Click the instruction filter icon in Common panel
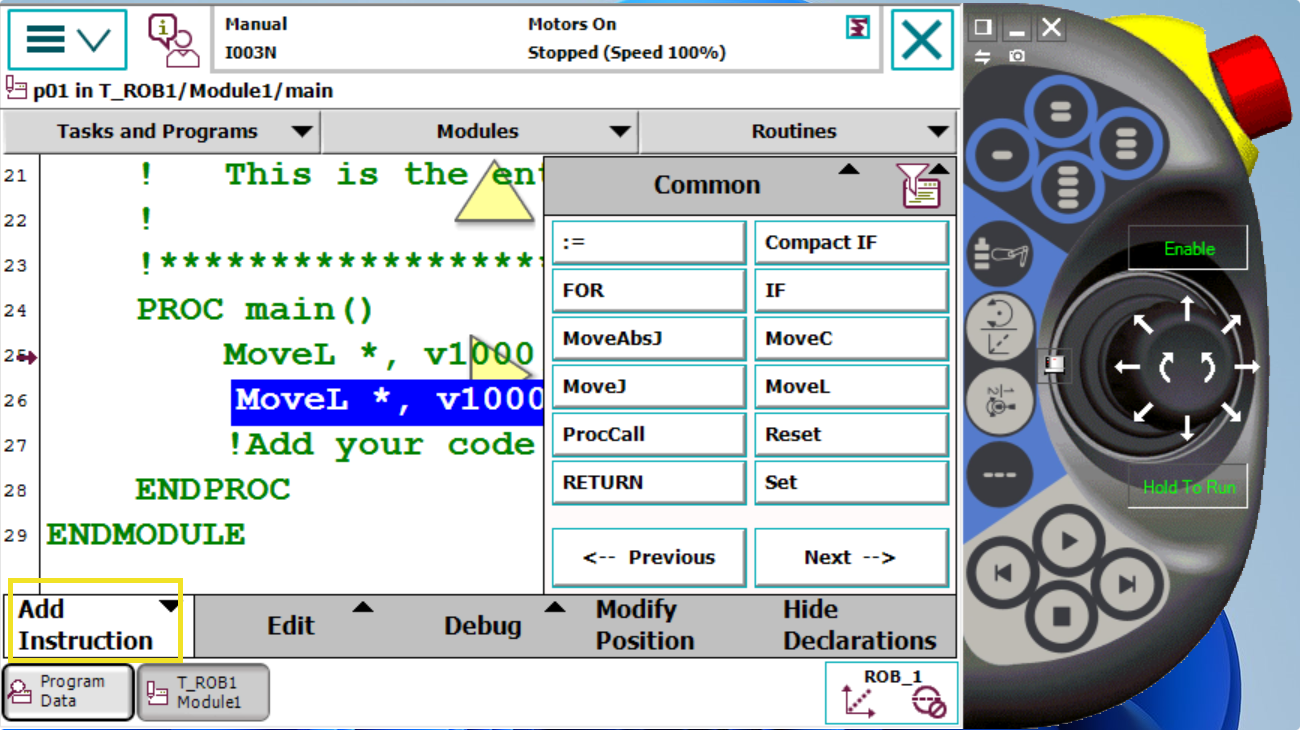This screenshot has height=730, width=1300. [x=920, y=187]
